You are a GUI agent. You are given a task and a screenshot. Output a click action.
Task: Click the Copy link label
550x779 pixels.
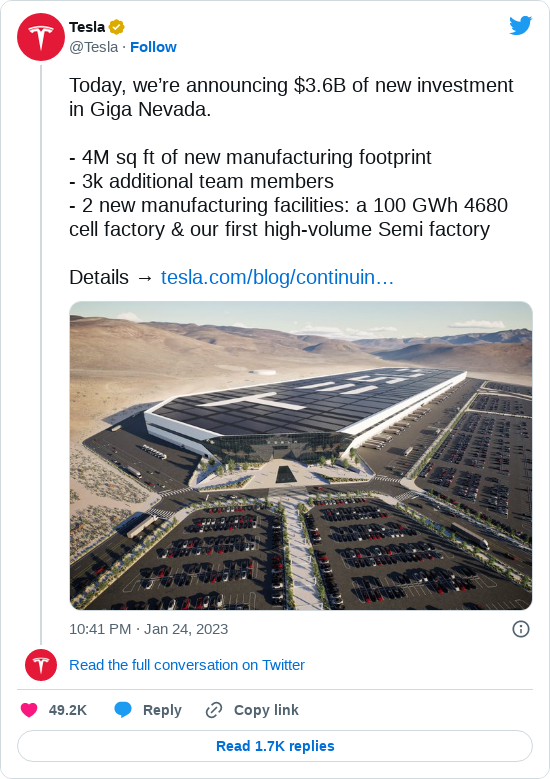pyautogui.click(x=266, y=710)
